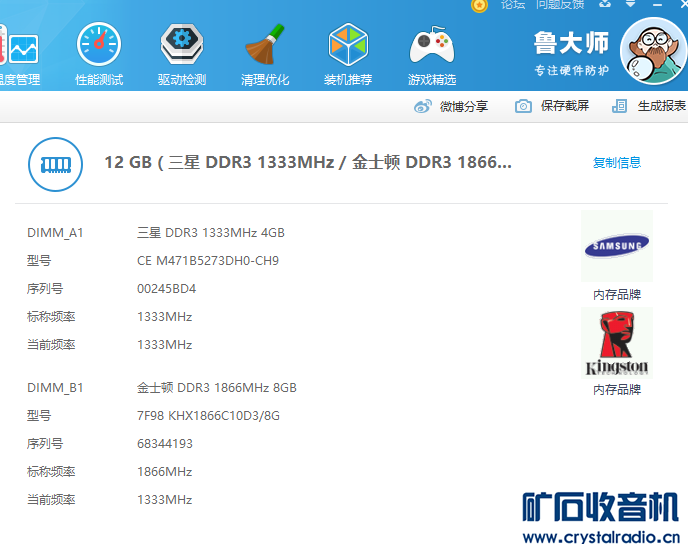Select the DIMM_B1 slot label
The image size is (688, 550).
click(x=55, y=388)
